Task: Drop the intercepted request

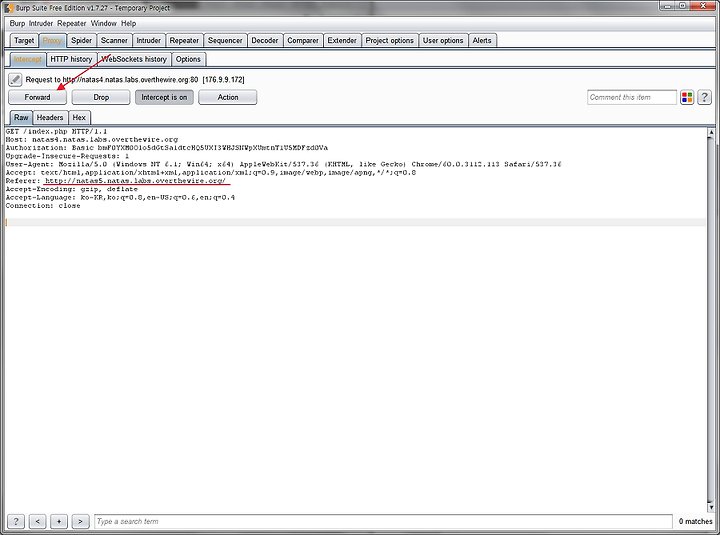Action: pyautogui.click(x=101, y=97)
